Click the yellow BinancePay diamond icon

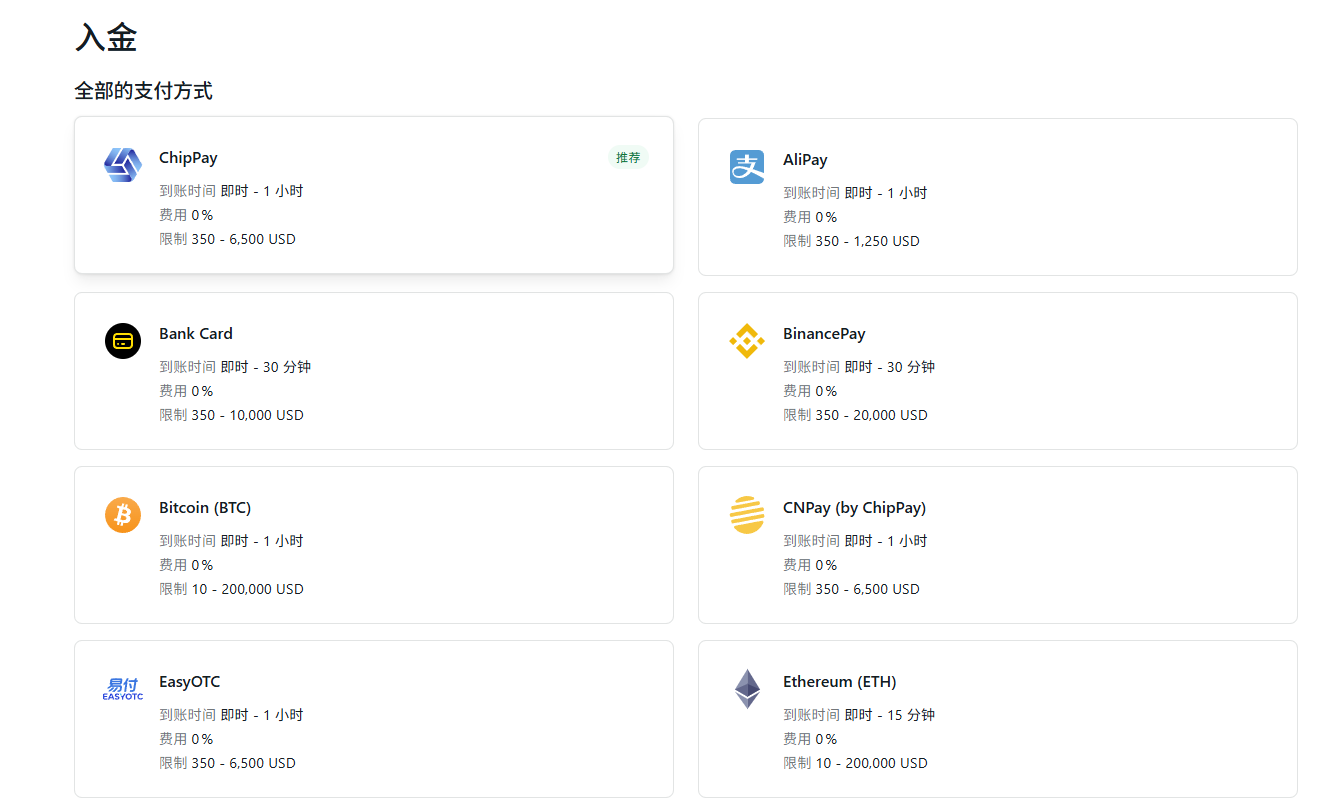click(x=747, y=341)
